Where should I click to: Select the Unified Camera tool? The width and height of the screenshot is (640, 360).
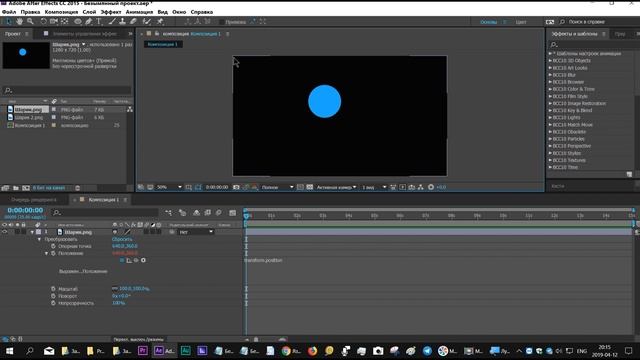coord(54,21)
